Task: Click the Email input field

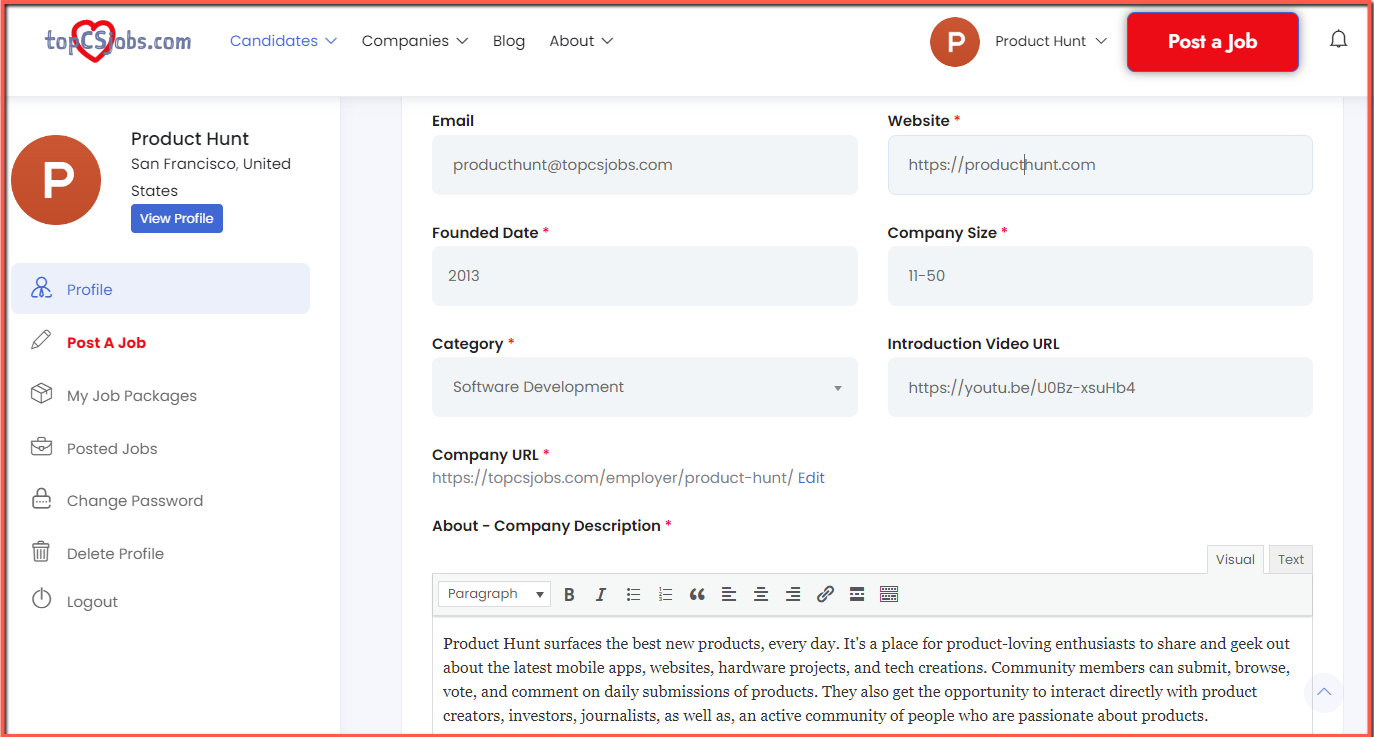Action: (645, 165)
